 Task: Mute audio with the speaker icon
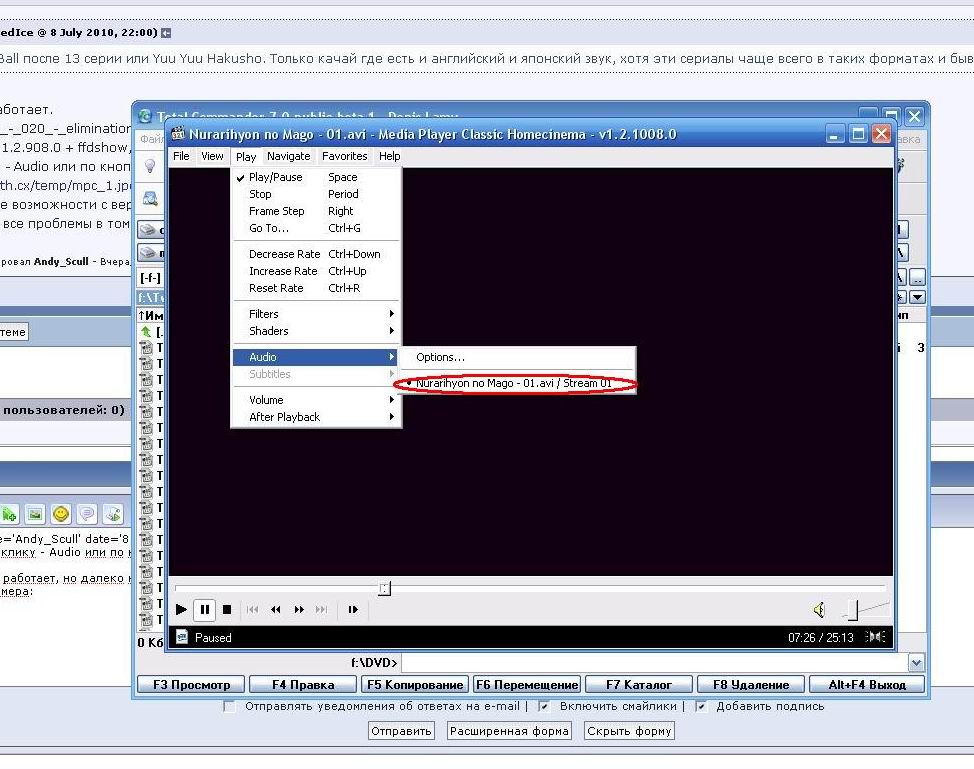click(819, 610)
